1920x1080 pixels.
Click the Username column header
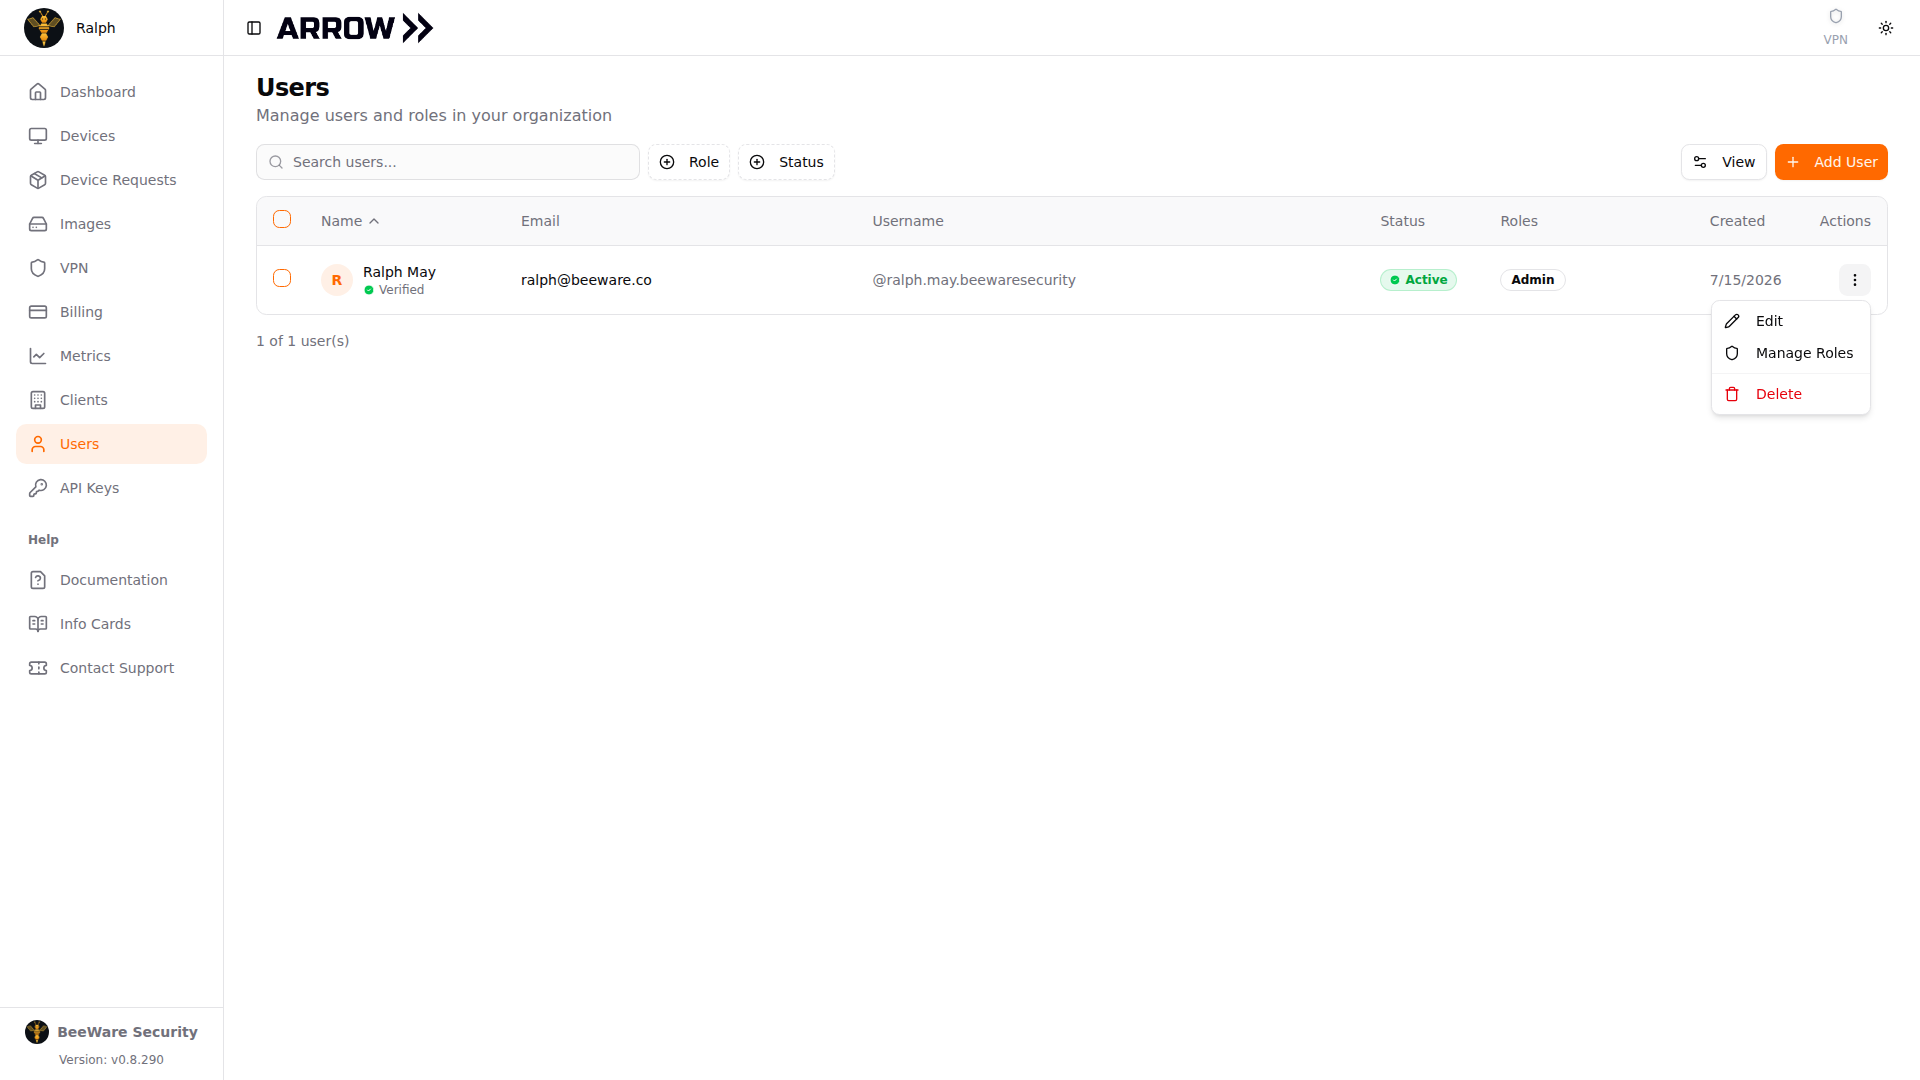click(907, 221)
